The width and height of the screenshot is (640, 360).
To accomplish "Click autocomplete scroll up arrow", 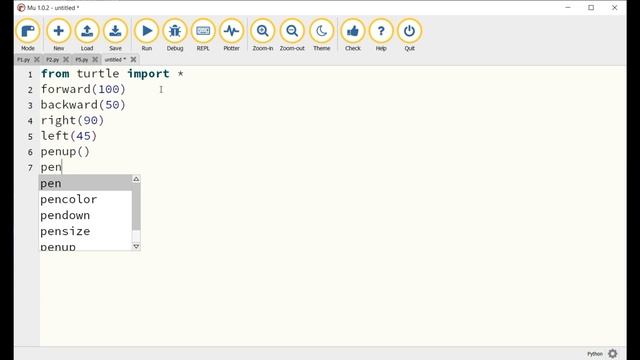I will coord(136,179).
